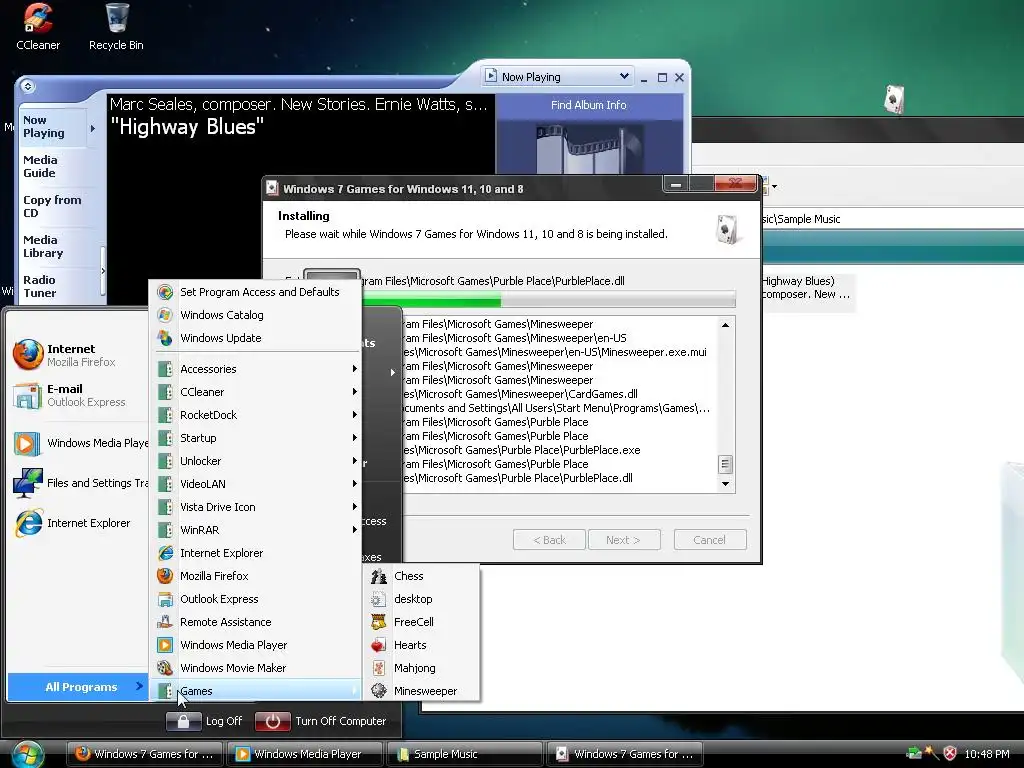Click the taskbar clock showing 10:48 PM
The height and width of the screenshot is (768, 1024).
coord(987,754)
